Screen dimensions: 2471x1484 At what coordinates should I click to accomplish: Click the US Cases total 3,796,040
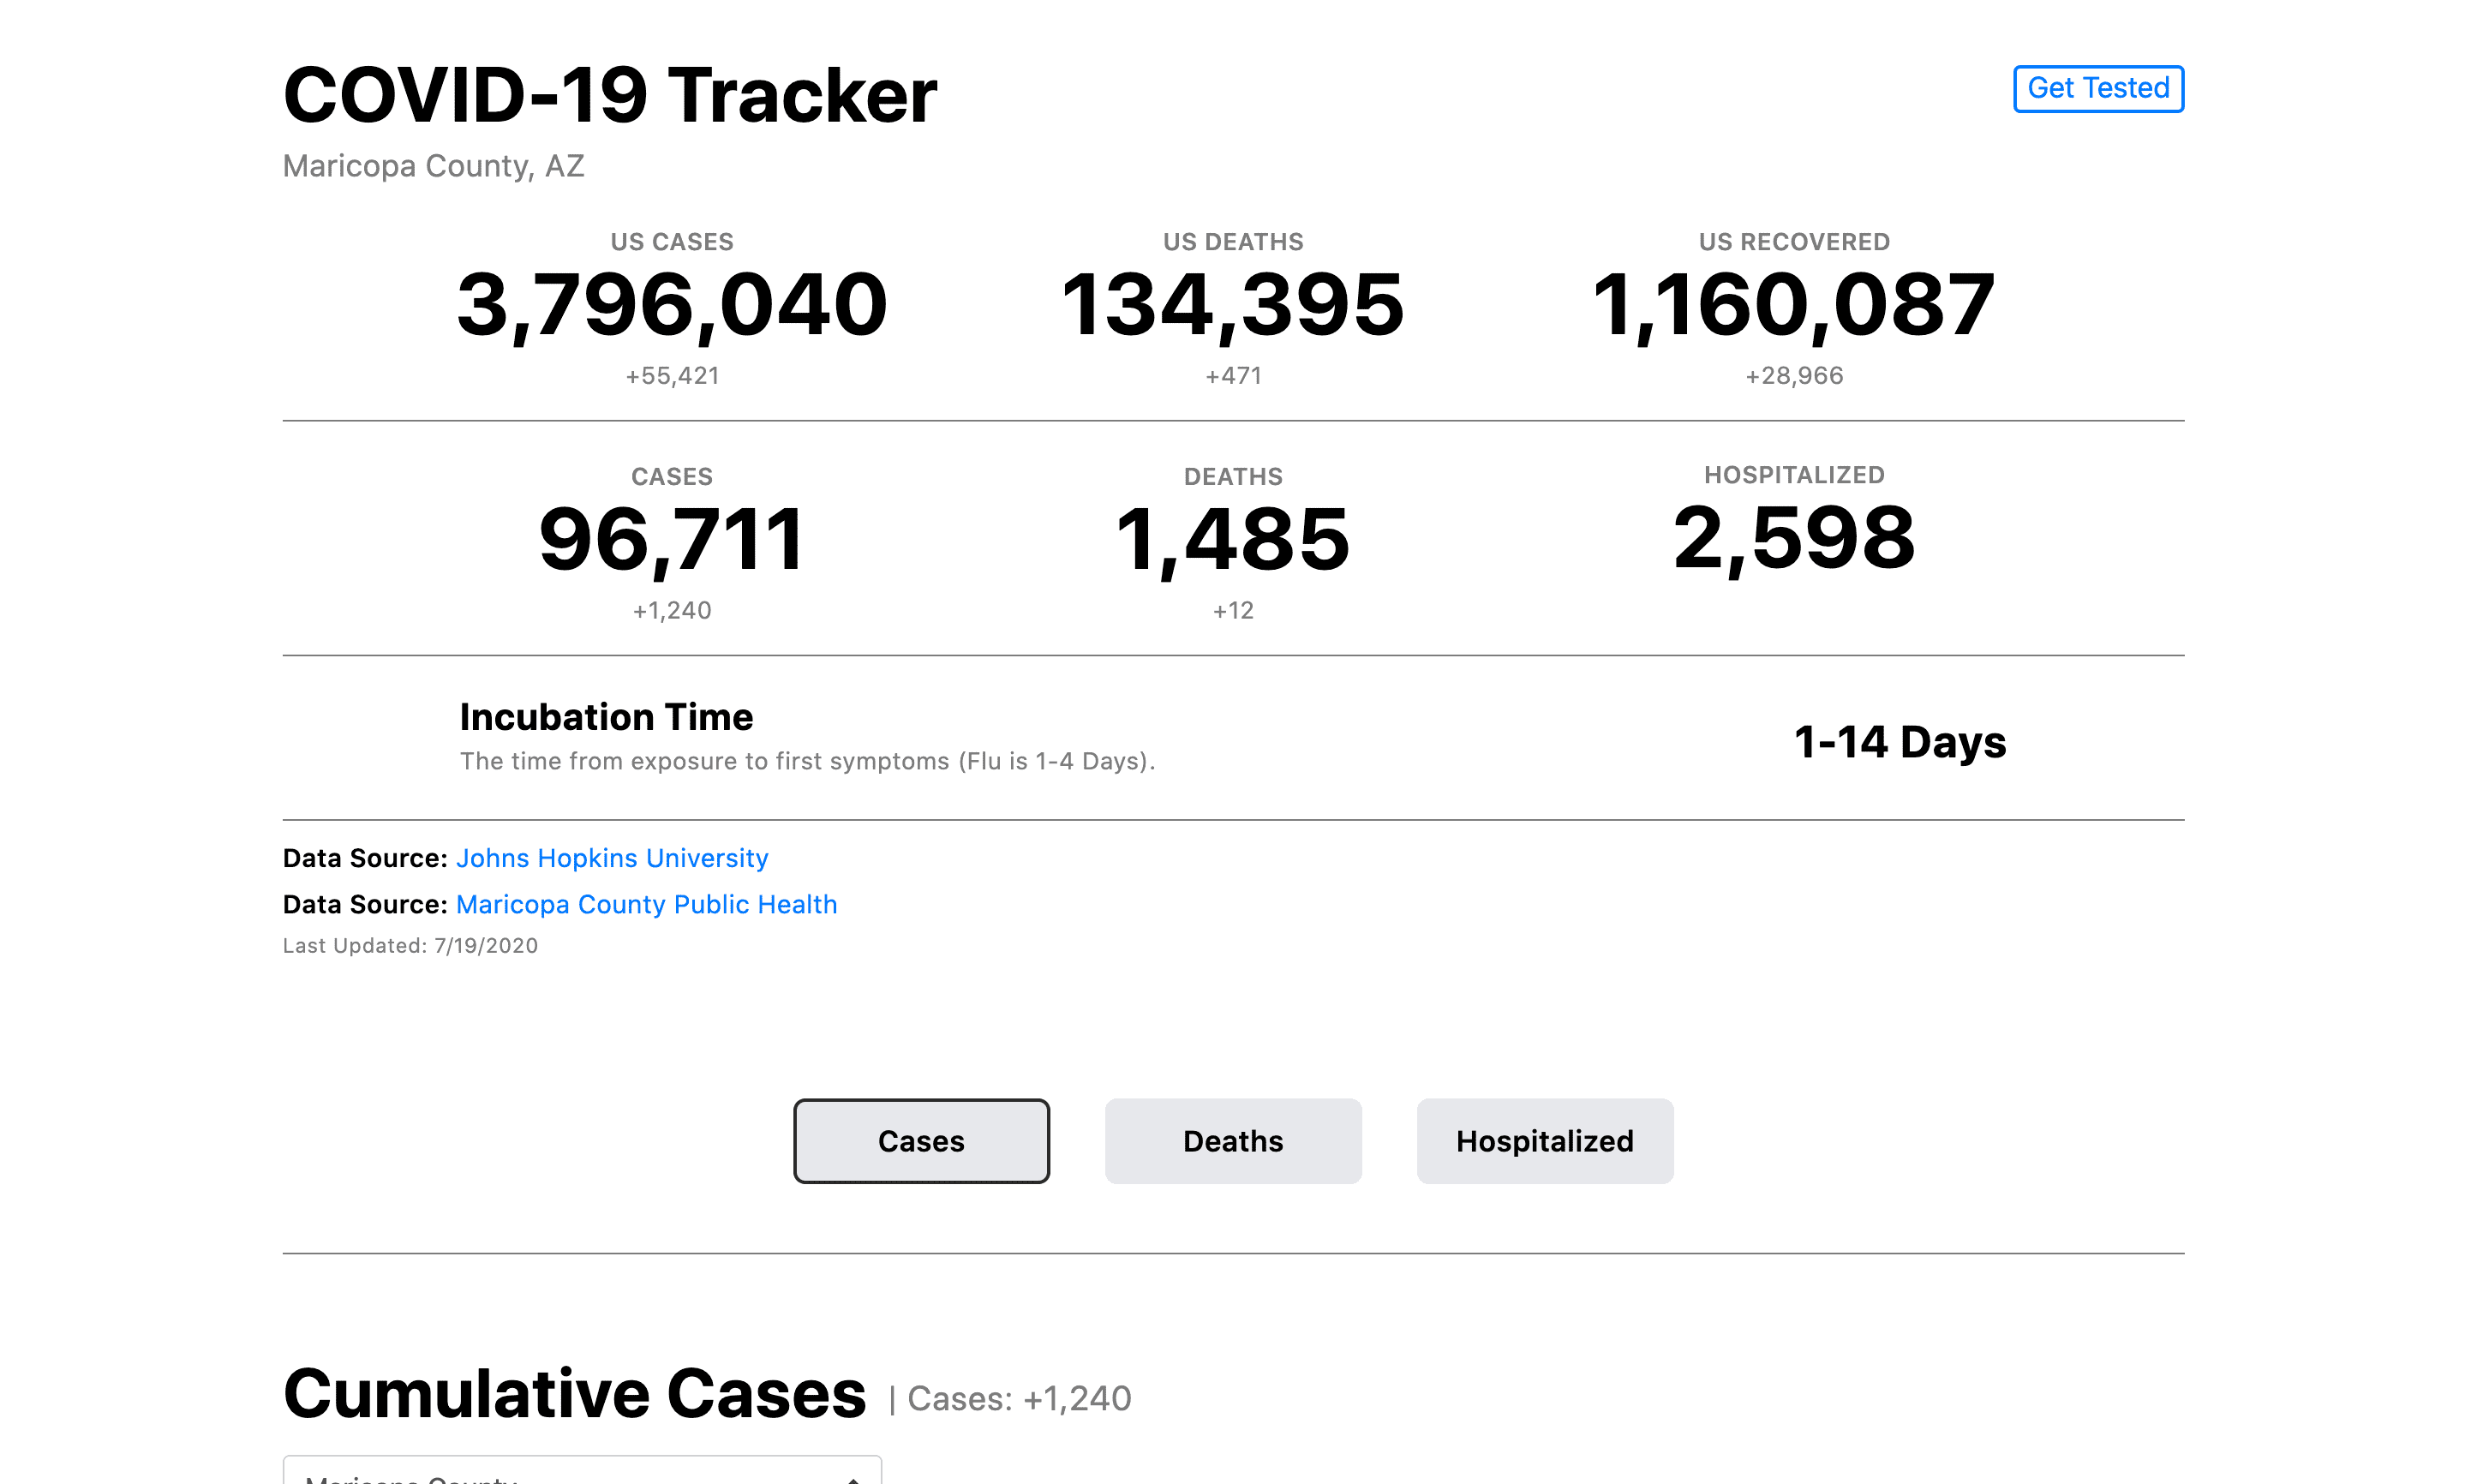click(672, 305)
